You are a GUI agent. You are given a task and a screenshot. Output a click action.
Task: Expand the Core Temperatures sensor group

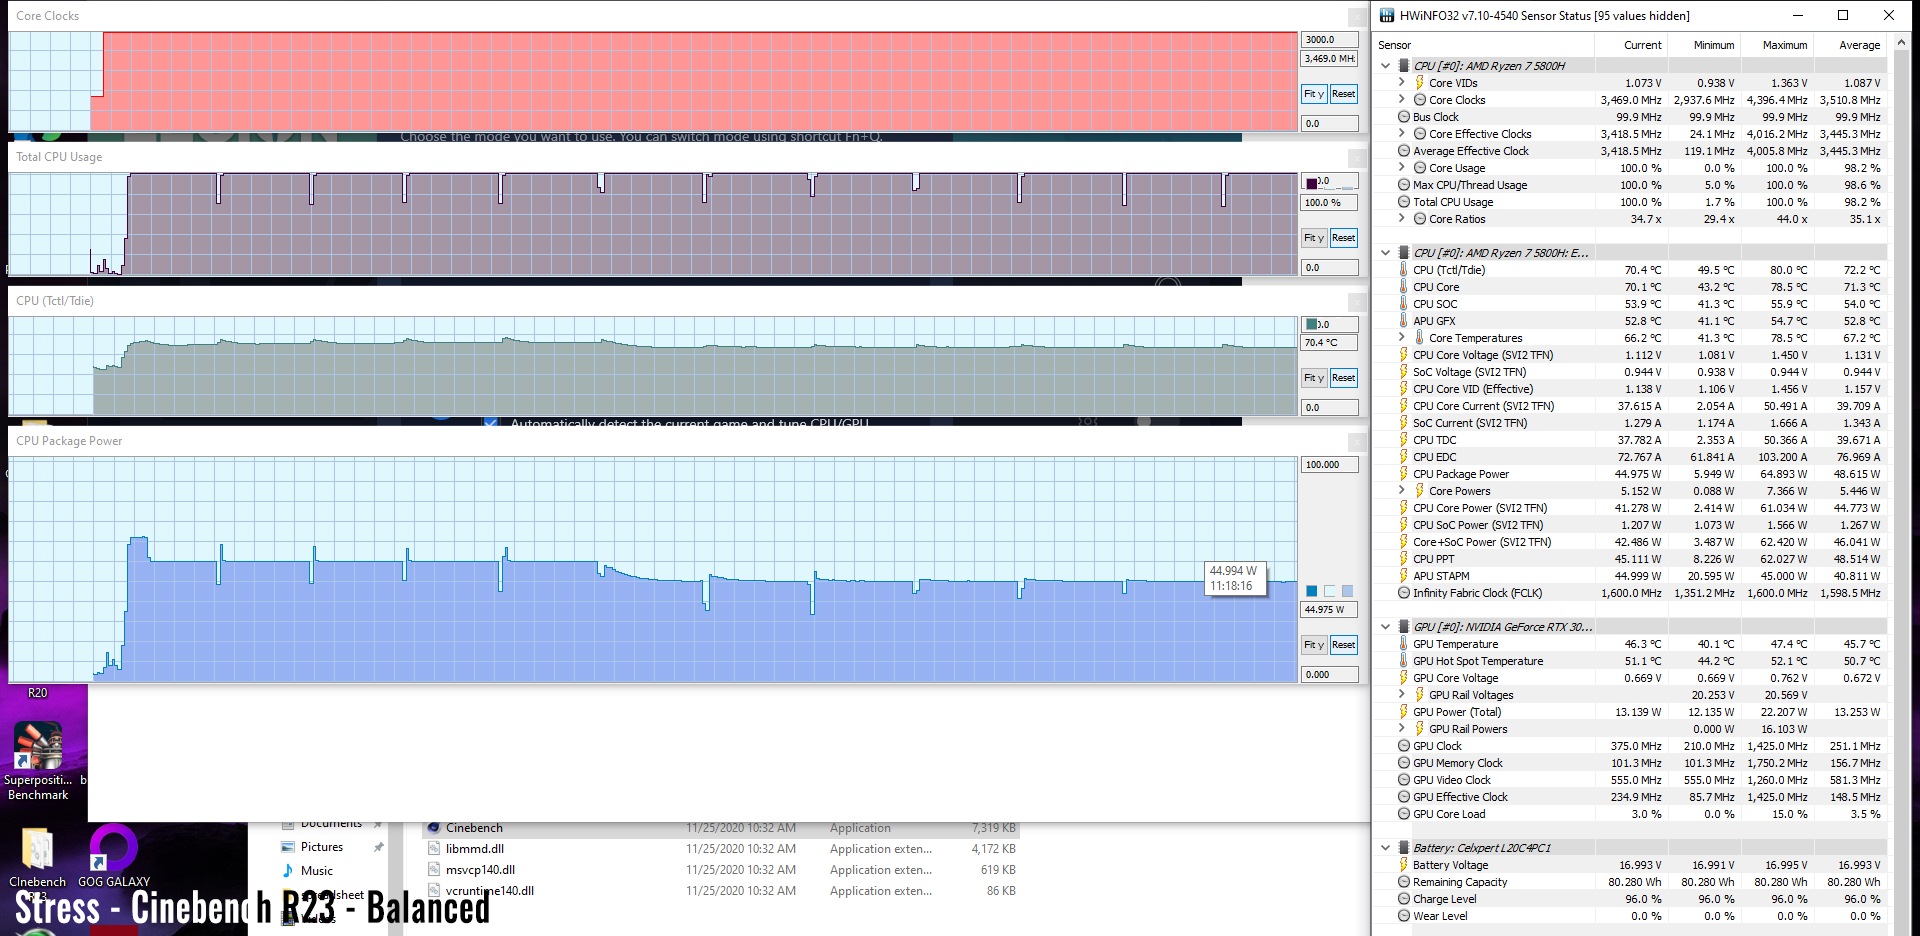click(1402, 338)
